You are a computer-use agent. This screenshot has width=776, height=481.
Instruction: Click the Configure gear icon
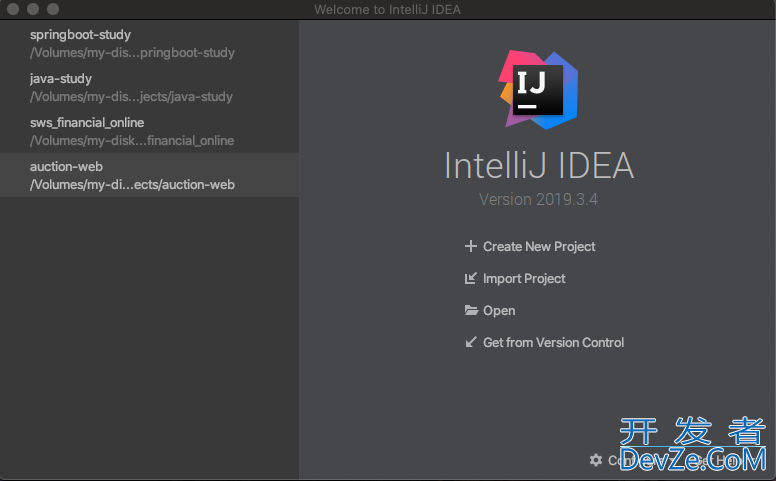pos(596,460)
